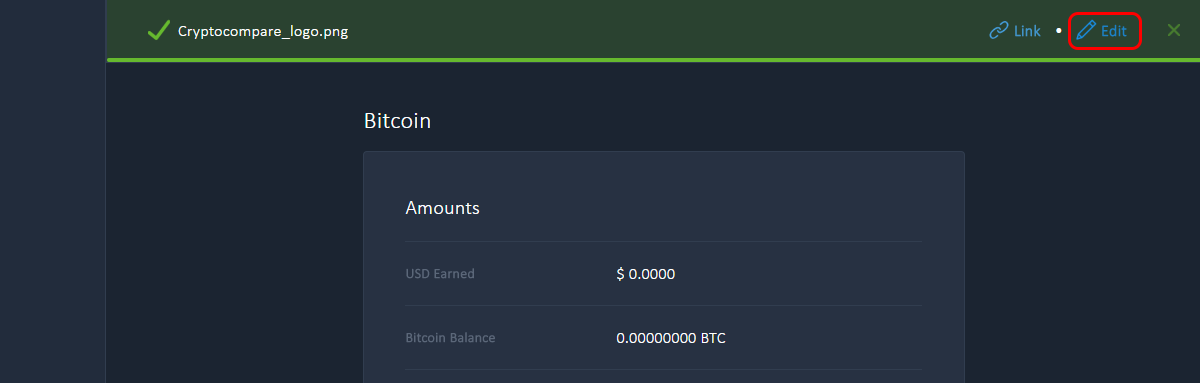Click the Link text label
This screenshot has width=1200, height=383.
[x=1027, y=31]
